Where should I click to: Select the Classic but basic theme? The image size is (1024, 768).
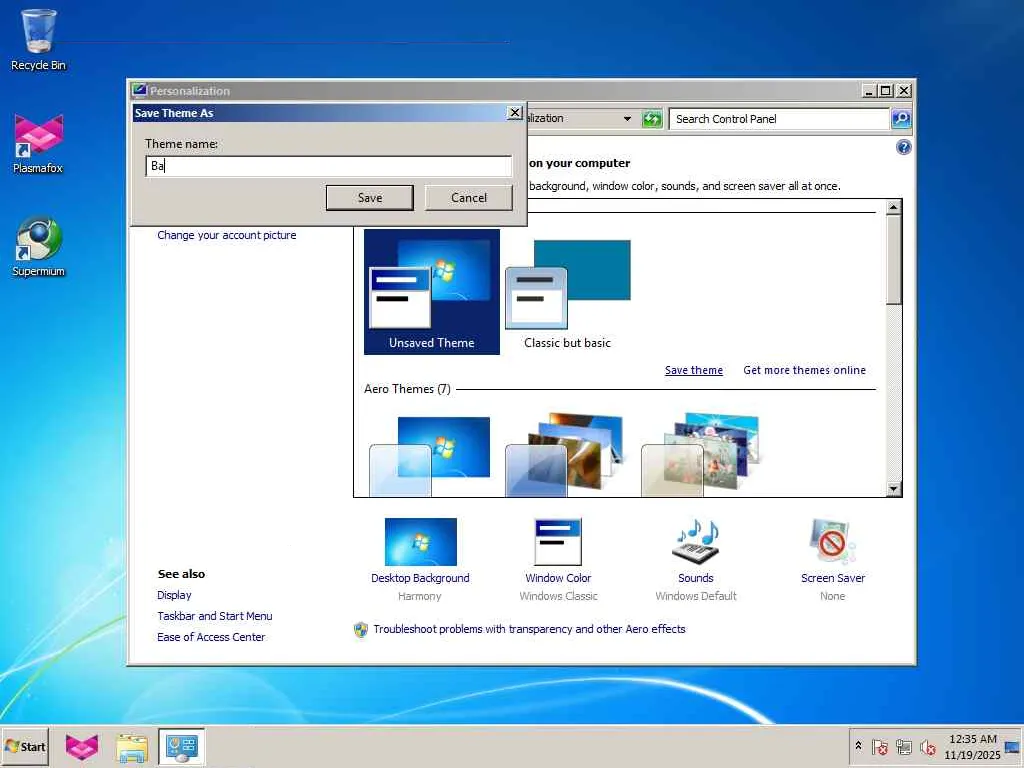pos(568,292)
